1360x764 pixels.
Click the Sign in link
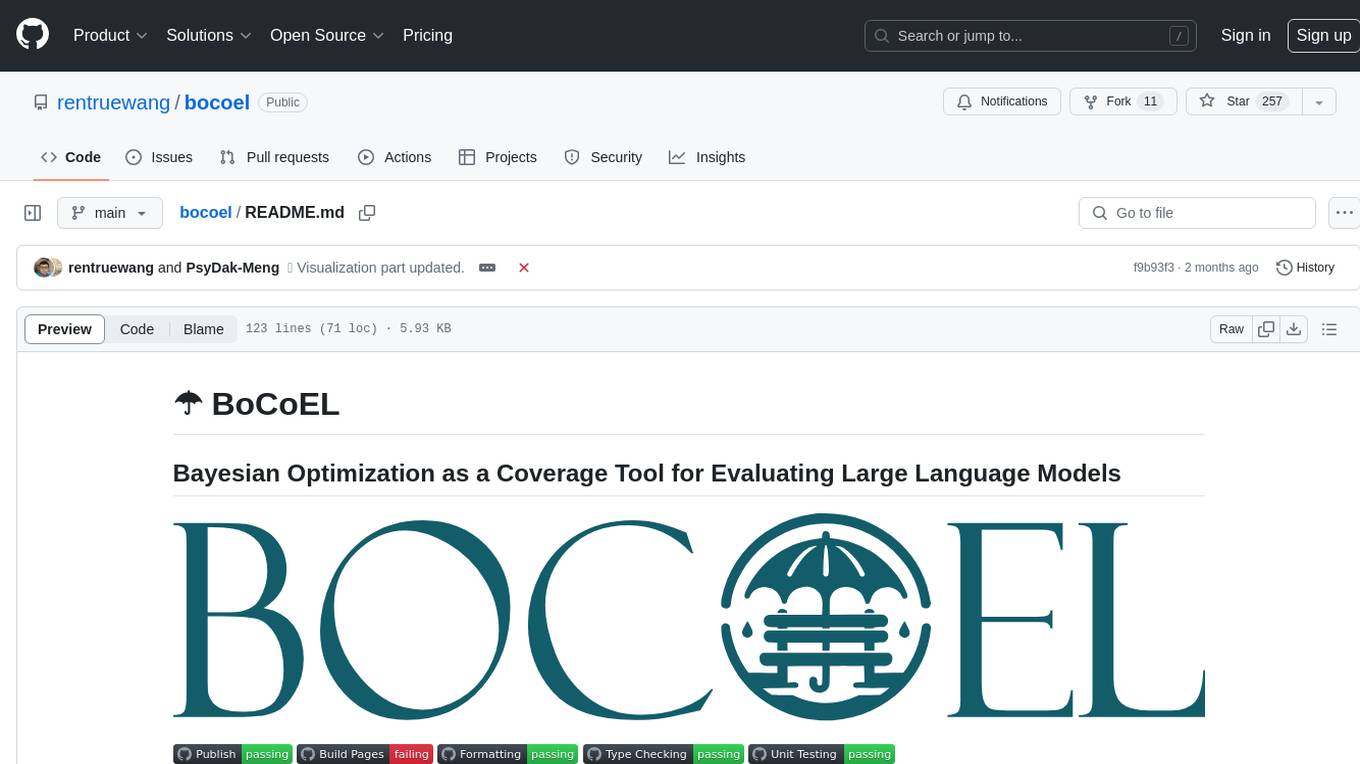[1245, 35]
